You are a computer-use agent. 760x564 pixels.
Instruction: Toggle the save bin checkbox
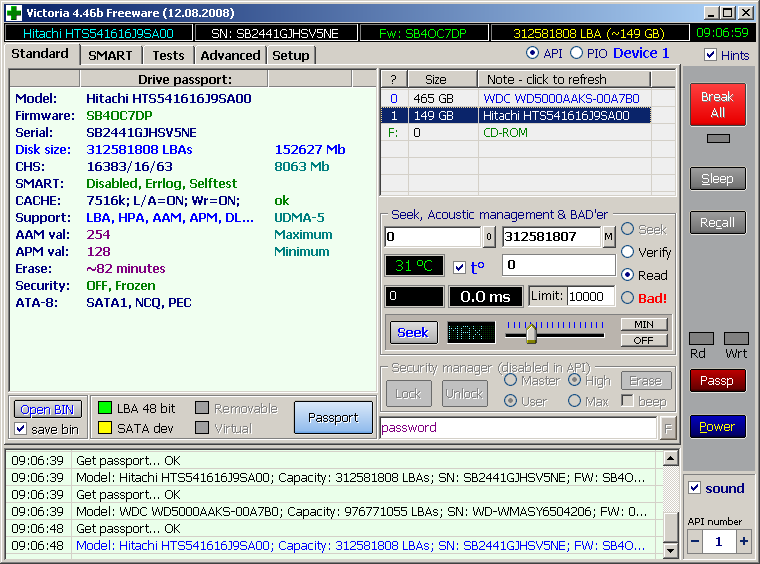[x=20, y=429]
